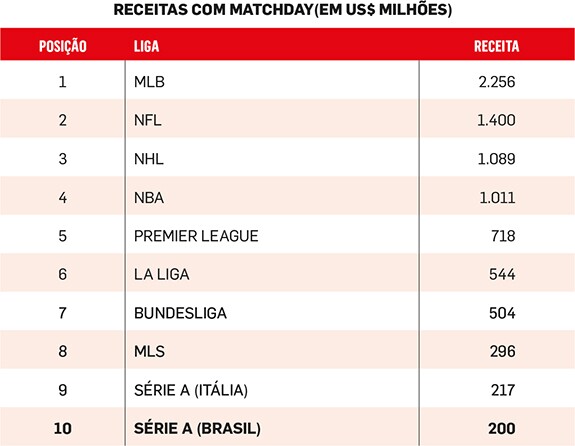Click the 718 revenue value
This screenshot has height=446, width=575.
tap(503, 236)
